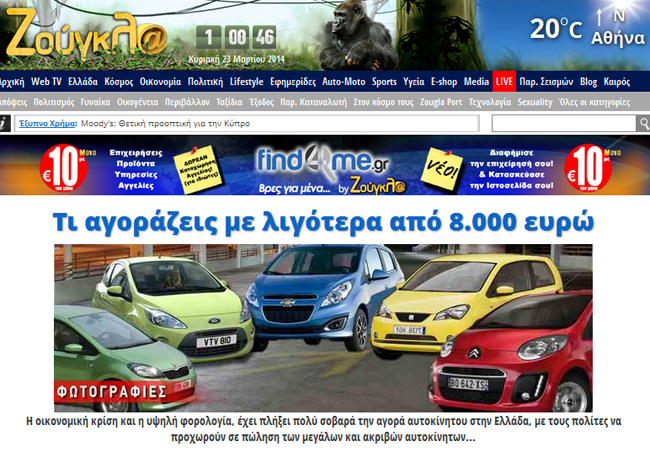
Task: Open the Web TV section
Action: point(46,81)
